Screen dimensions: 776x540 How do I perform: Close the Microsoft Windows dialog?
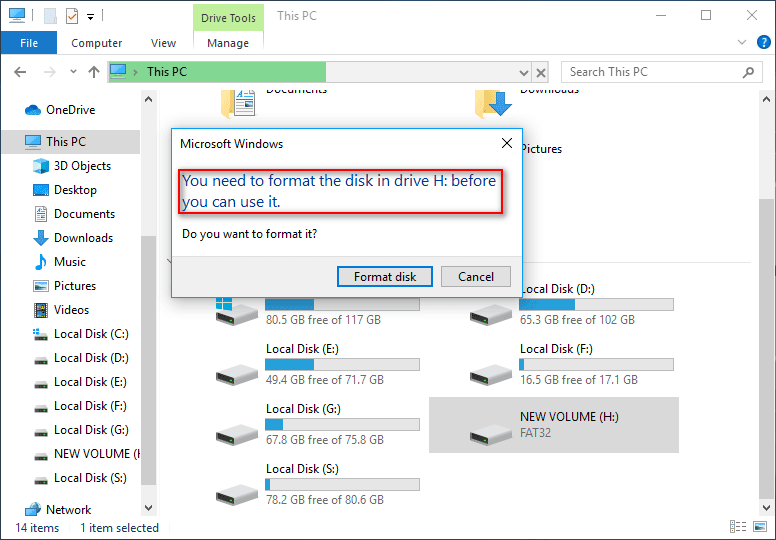pyautogui.click(x=506, y=144)
